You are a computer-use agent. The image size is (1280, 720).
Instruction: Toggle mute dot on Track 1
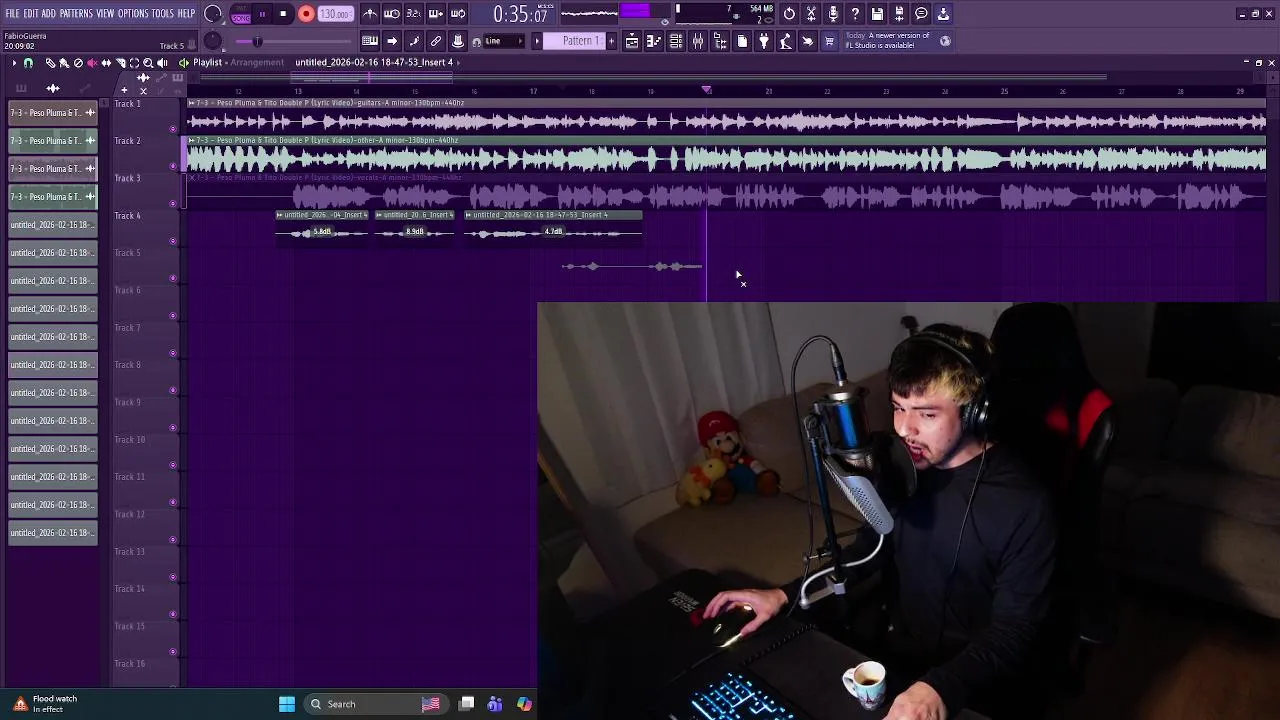click(x=173, y=129)
